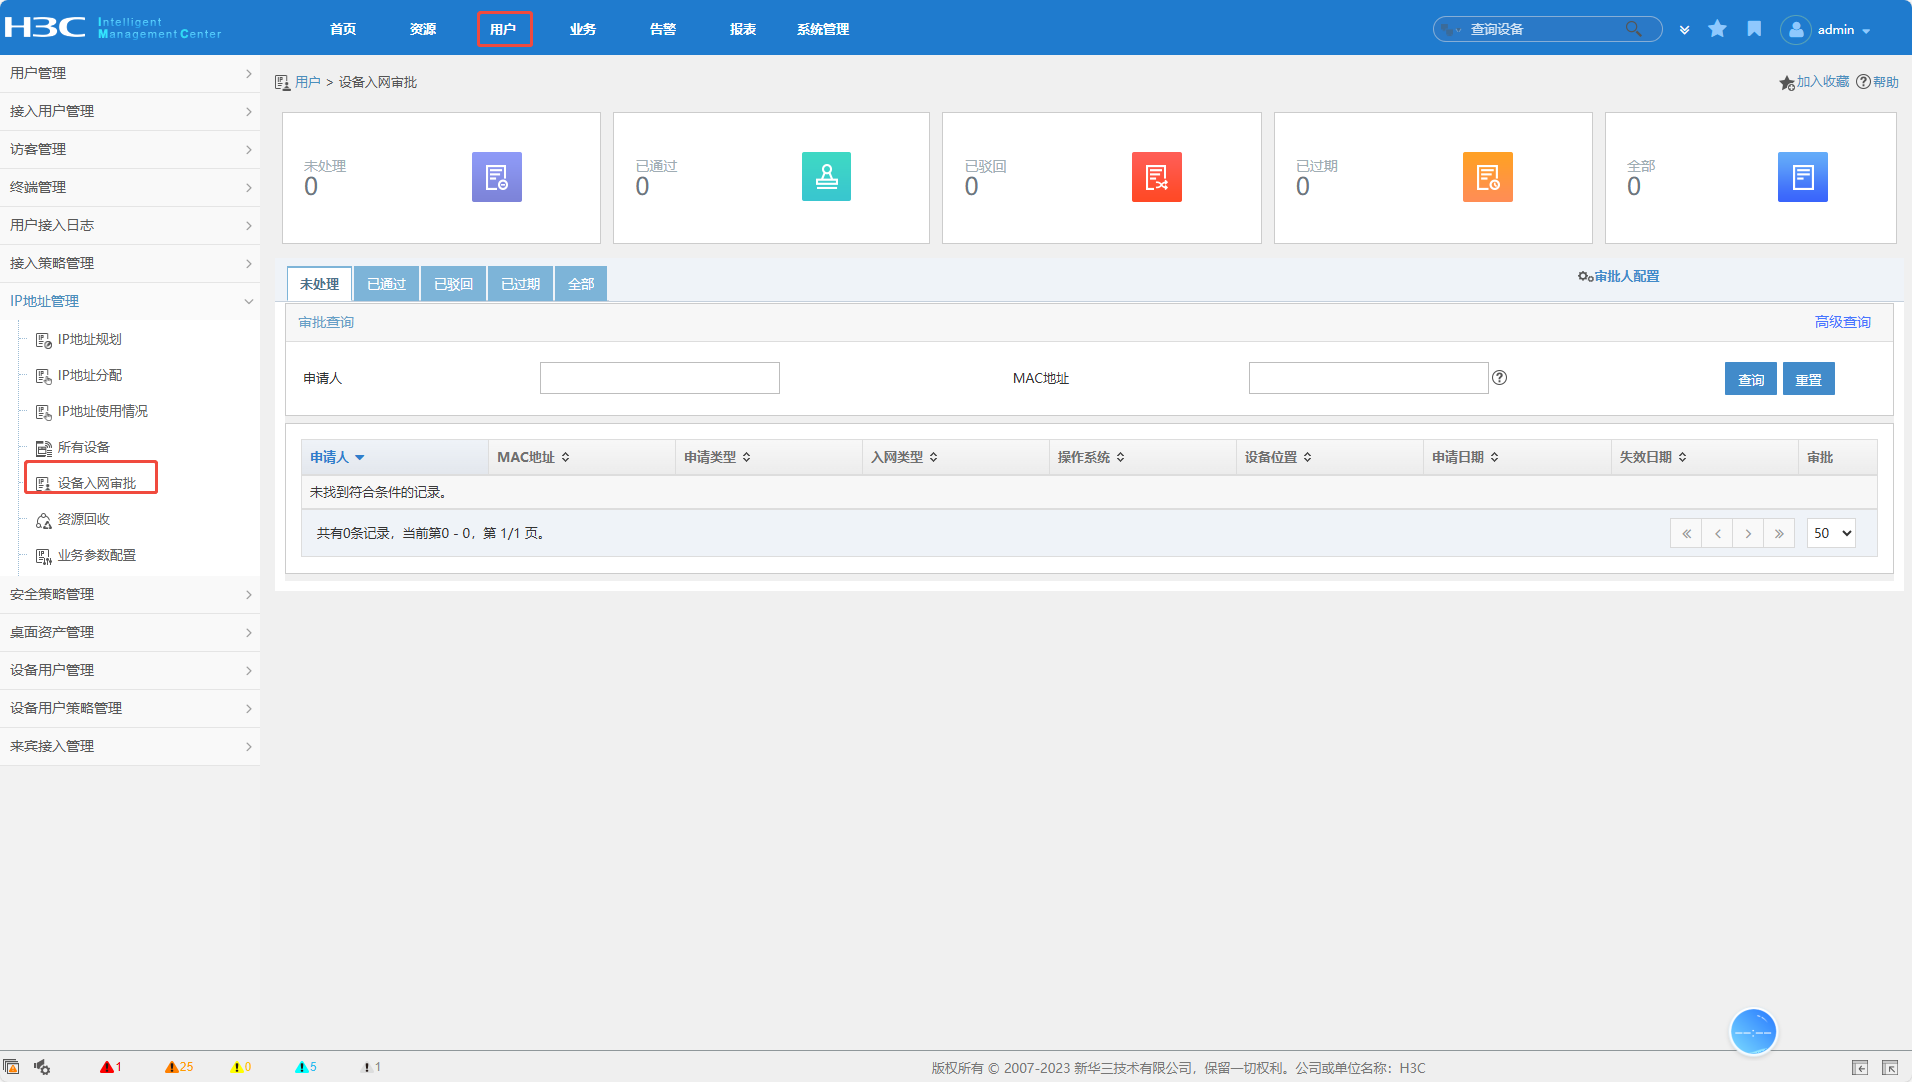Click the MAC地址 input field
The width and height of the screenshot is (1912, 1082).
tap(1369, 378)
